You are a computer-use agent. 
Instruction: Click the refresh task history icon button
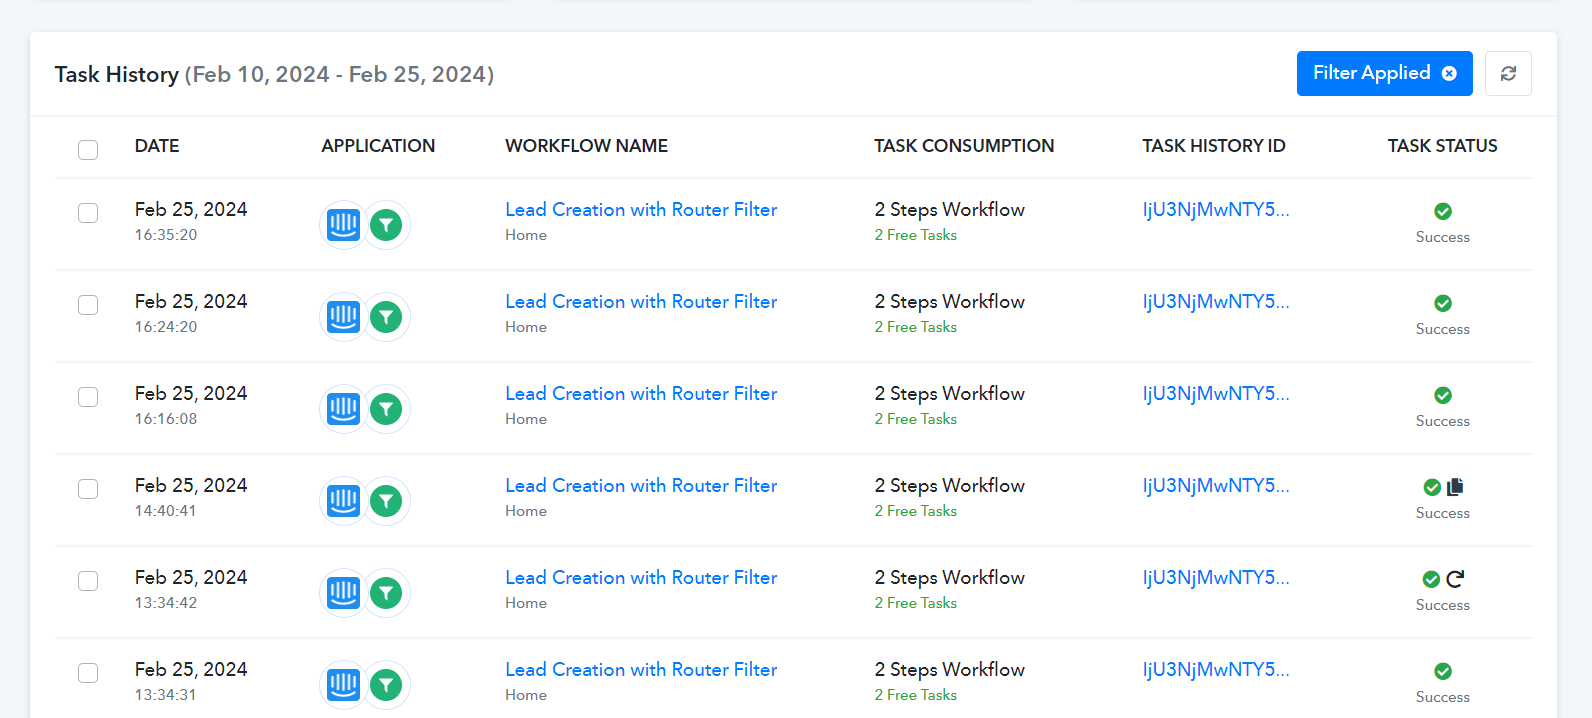tap(1508, 74)
